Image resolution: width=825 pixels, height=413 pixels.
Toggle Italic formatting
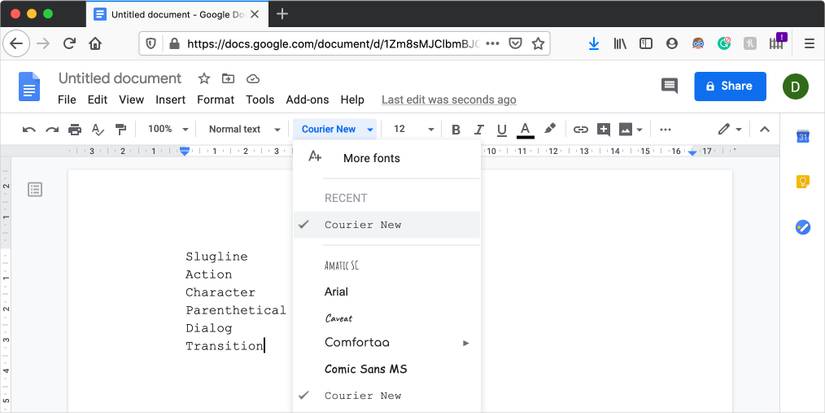click(479, 129)
